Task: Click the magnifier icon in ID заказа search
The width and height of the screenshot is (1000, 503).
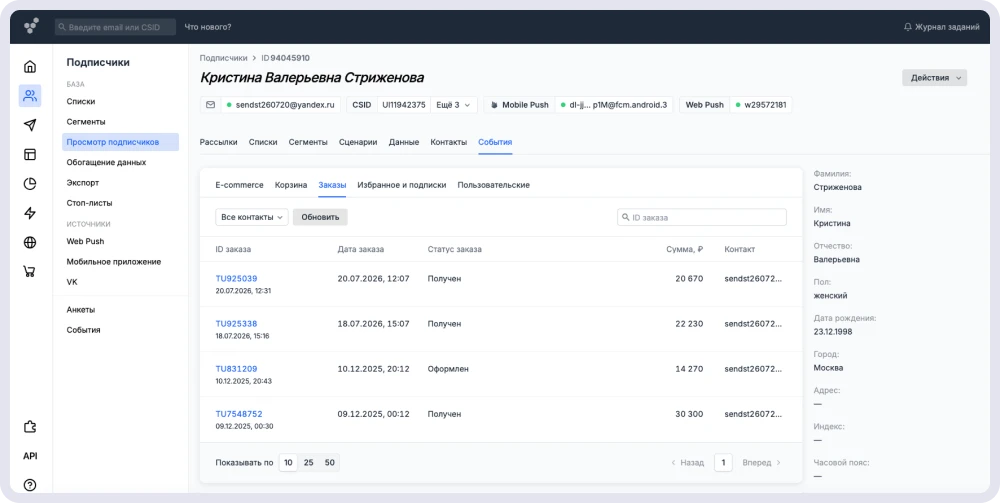Action: coord(625,217)
